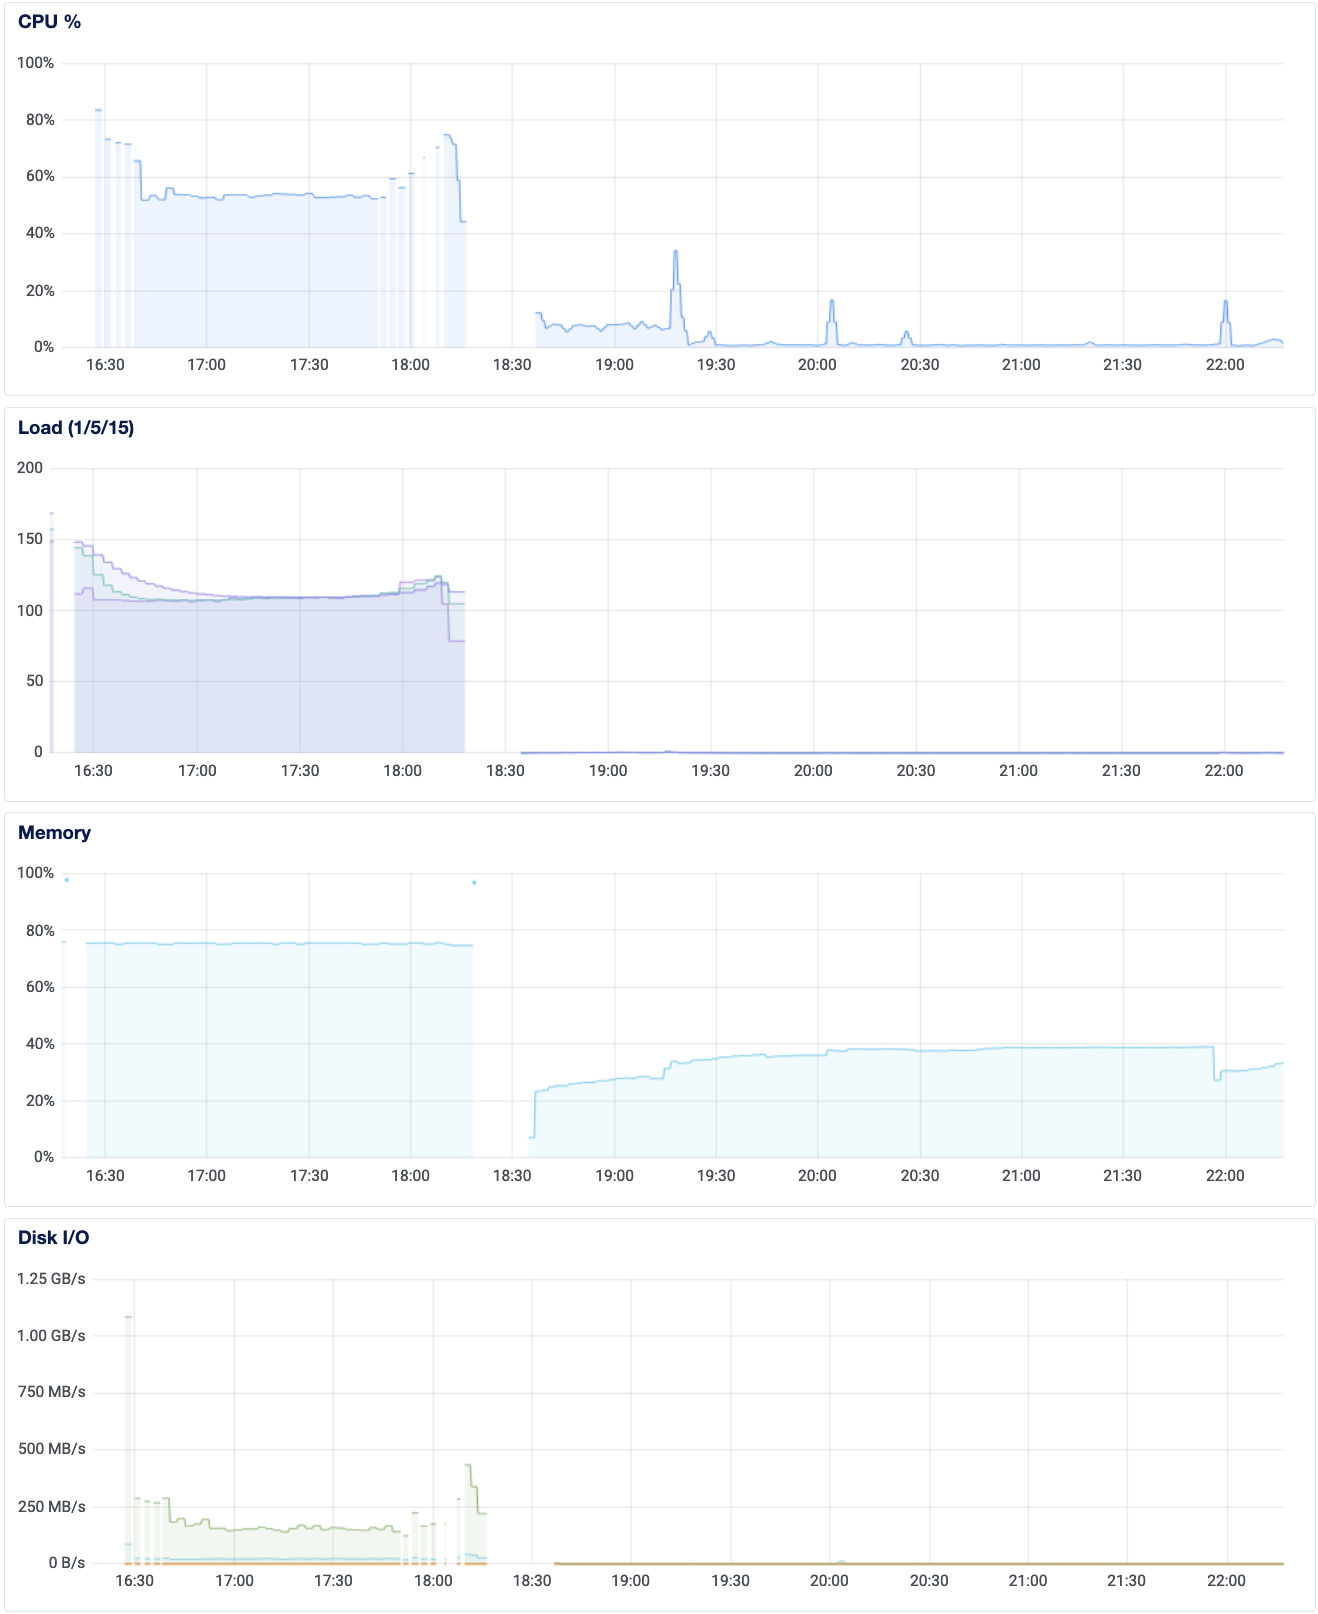Click the 40% y-axis label in Memory chart
The height and width of the screenshot is (1614, 1318).
(40, 1044)
